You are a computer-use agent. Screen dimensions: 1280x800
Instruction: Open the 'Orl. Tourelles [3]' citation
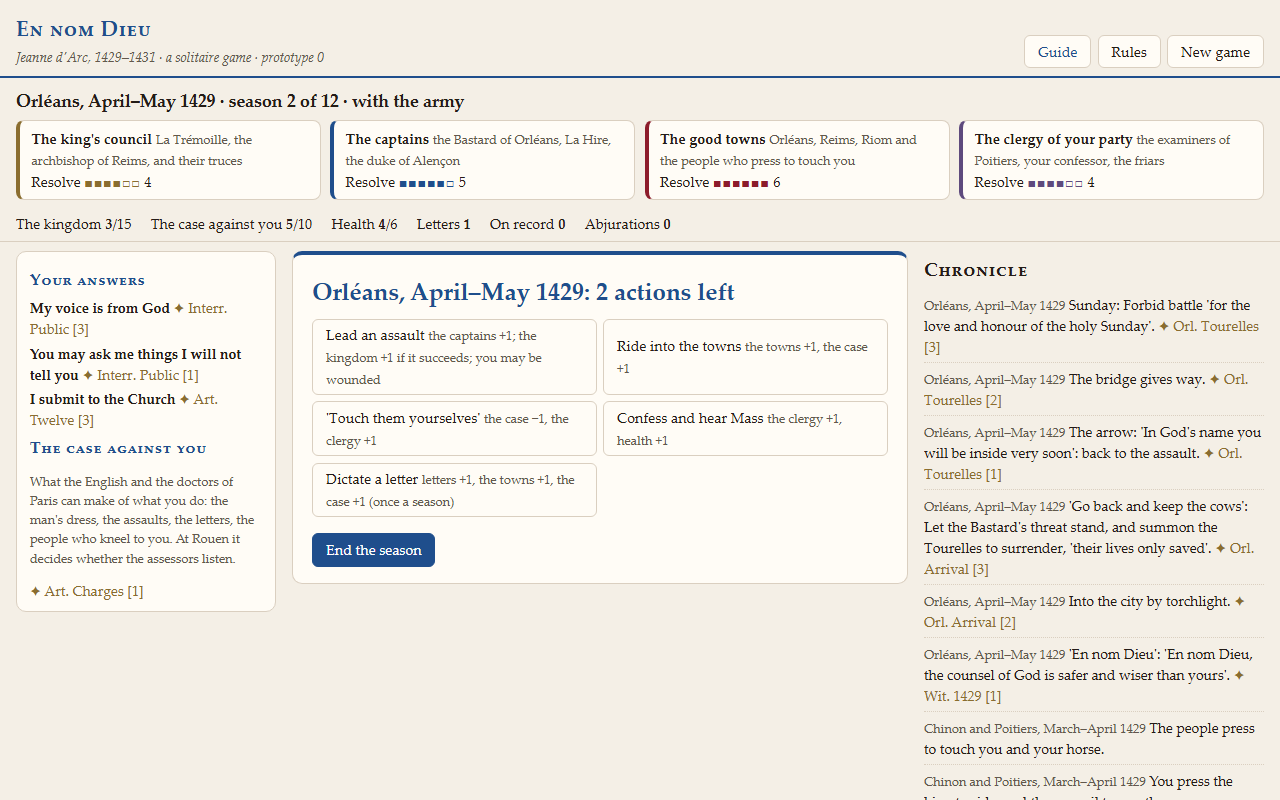coord(1092,337)
